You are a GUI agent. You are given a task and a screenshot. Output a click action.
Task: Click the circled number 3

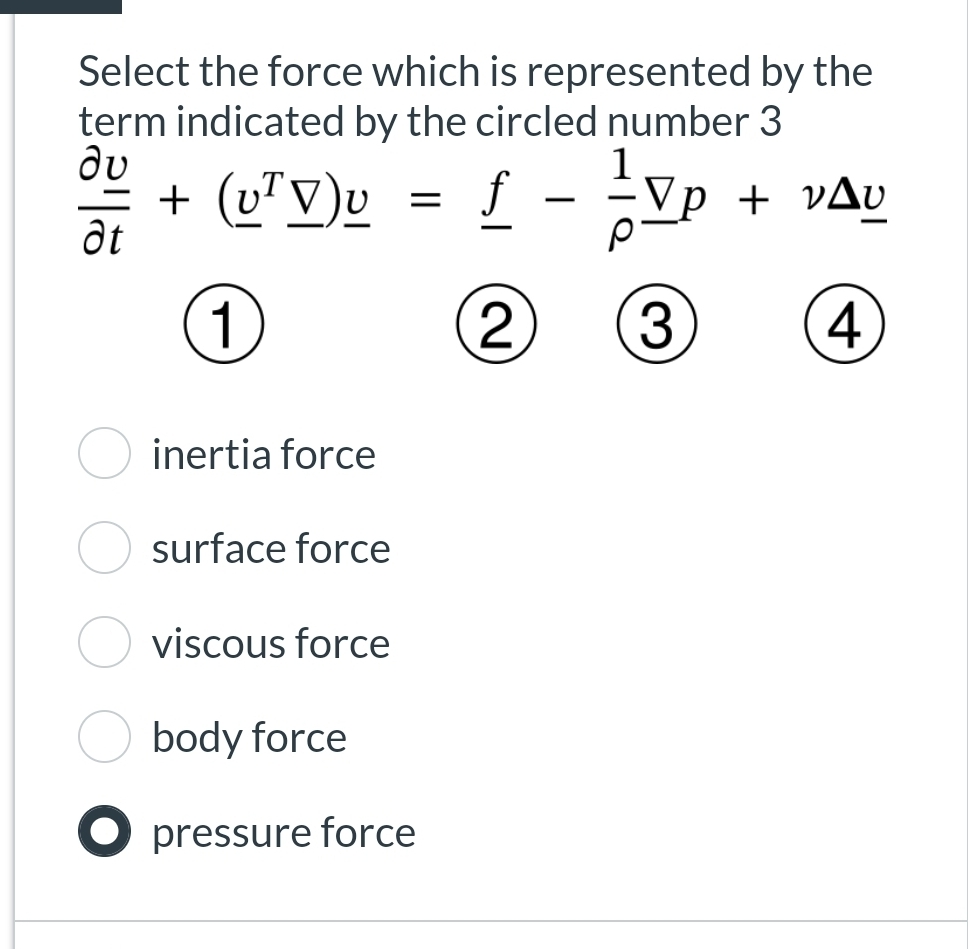[656, 323]
